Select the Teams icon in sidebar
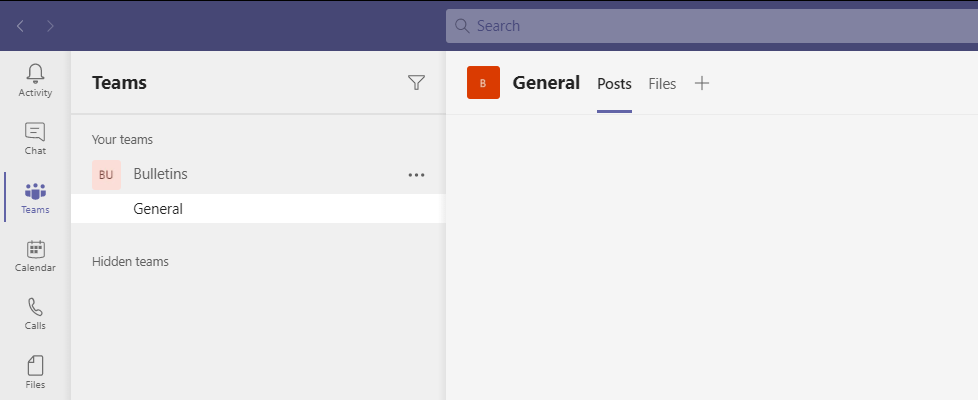This screenshot has width=978, height=400. [x=35, y=197]
